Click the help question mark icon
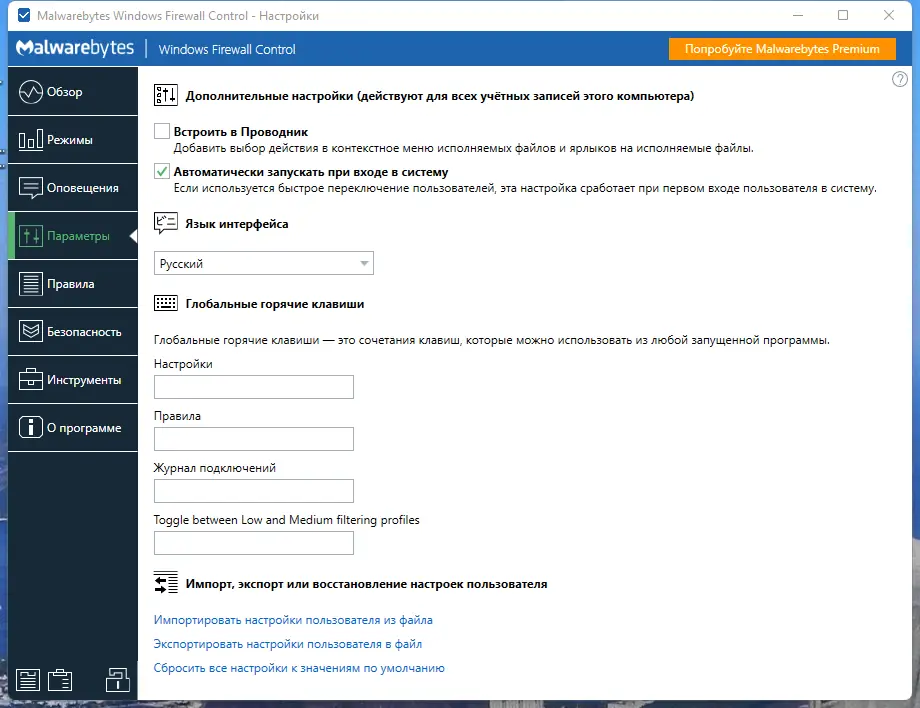This screenshot has width=920, height=708. pyautogui.click(x=899, y=79)
